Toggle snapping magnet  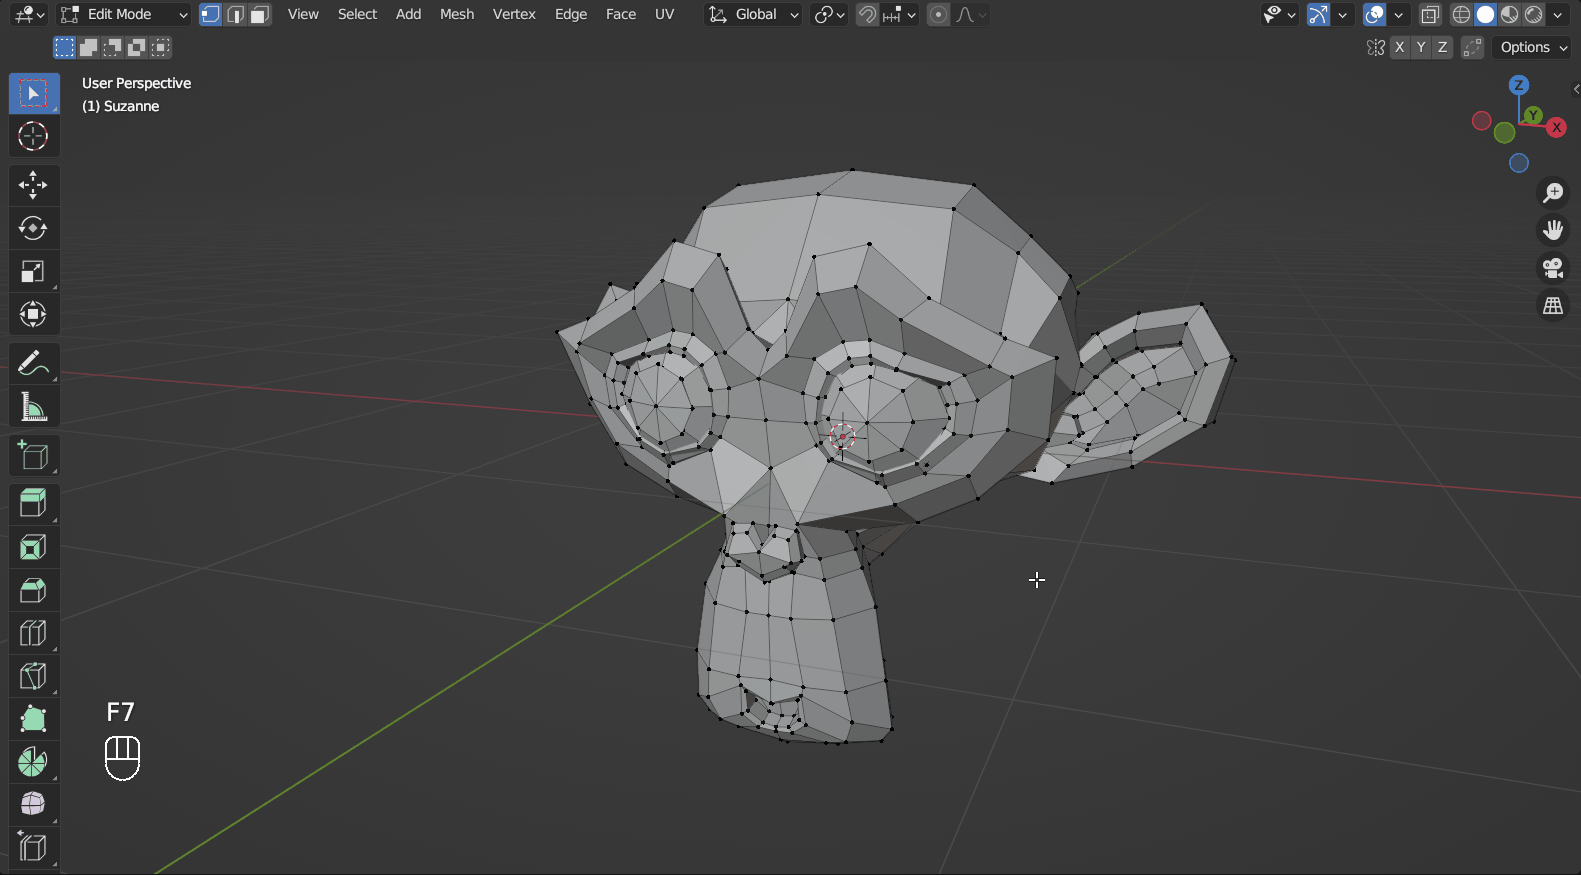tap(867, 14)
